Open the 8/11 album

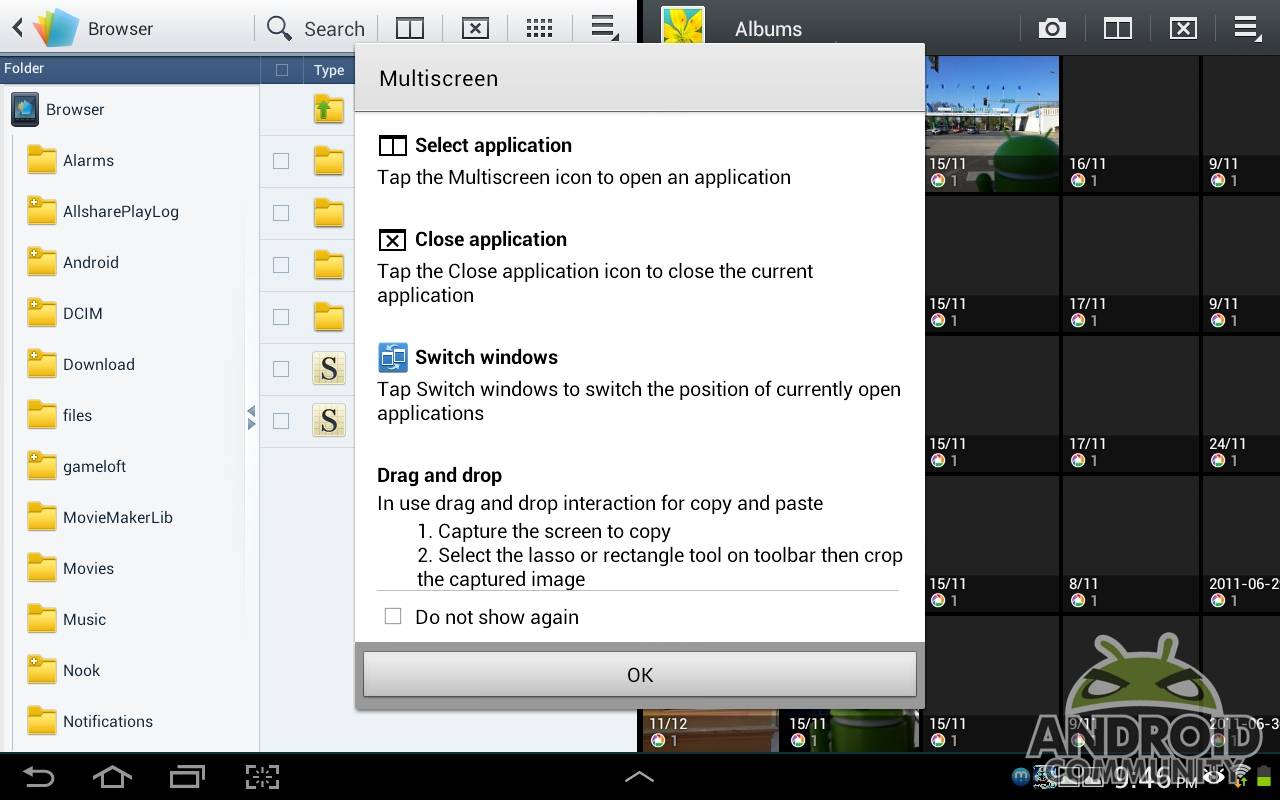pos(1130,544)
